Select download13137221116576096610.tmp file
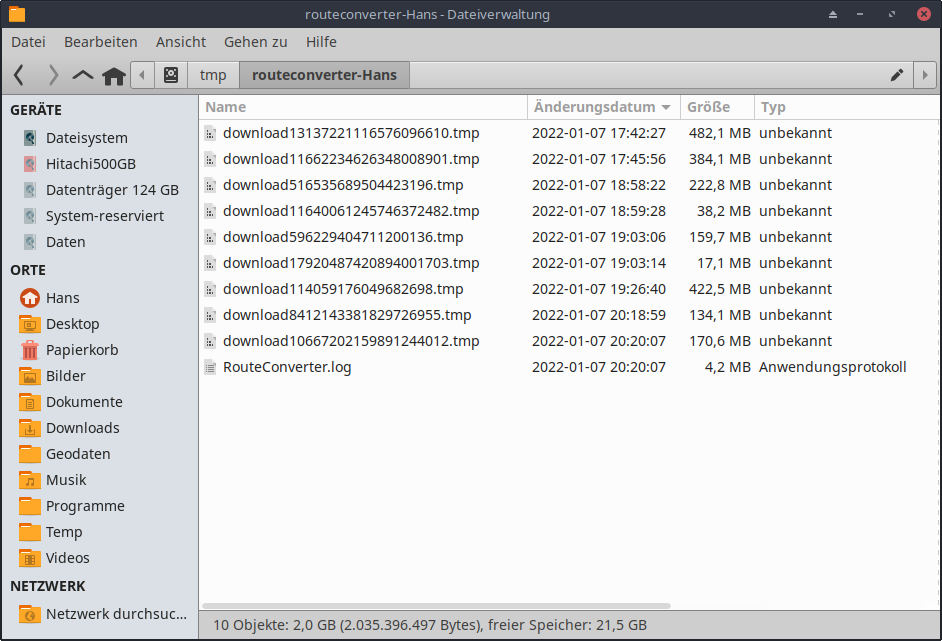942x641 pixels. (351, 133)
